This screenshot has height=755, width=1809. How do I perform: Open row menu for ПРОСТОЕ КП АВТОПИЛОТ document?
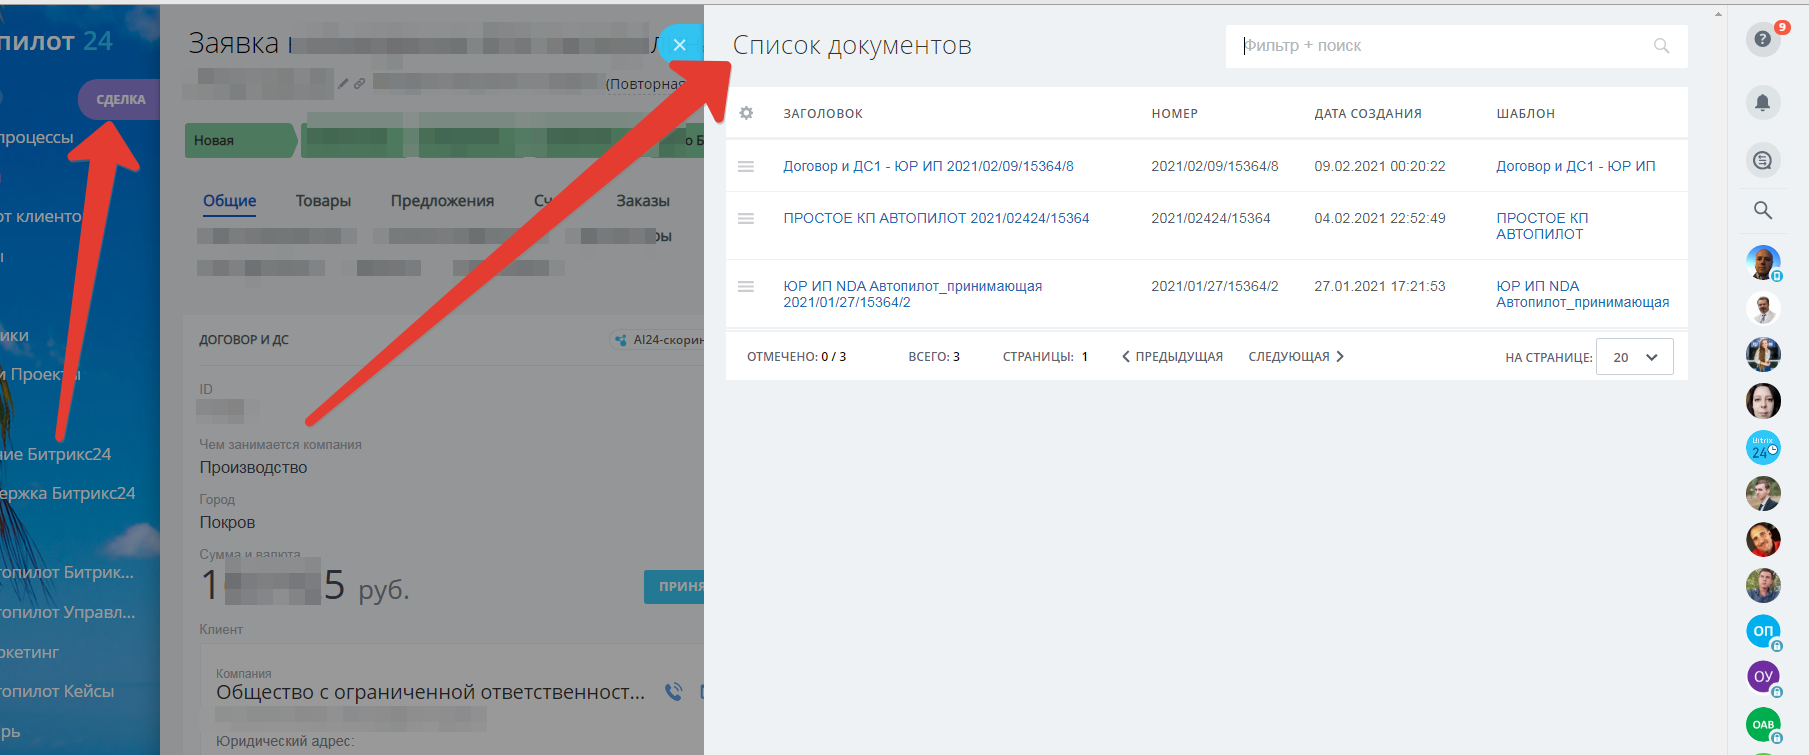[746, 218]
